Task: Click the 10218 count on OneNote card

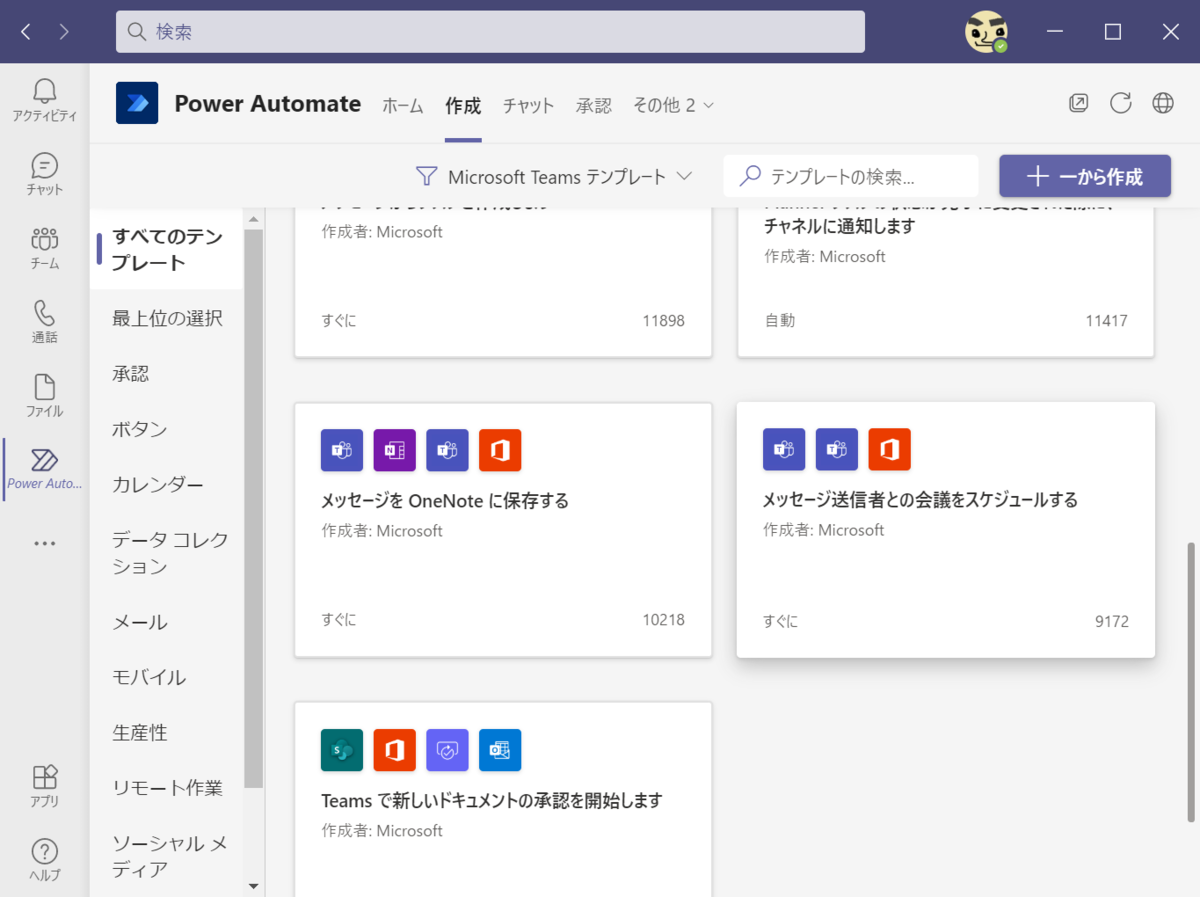Action: [x=664, y=619]
